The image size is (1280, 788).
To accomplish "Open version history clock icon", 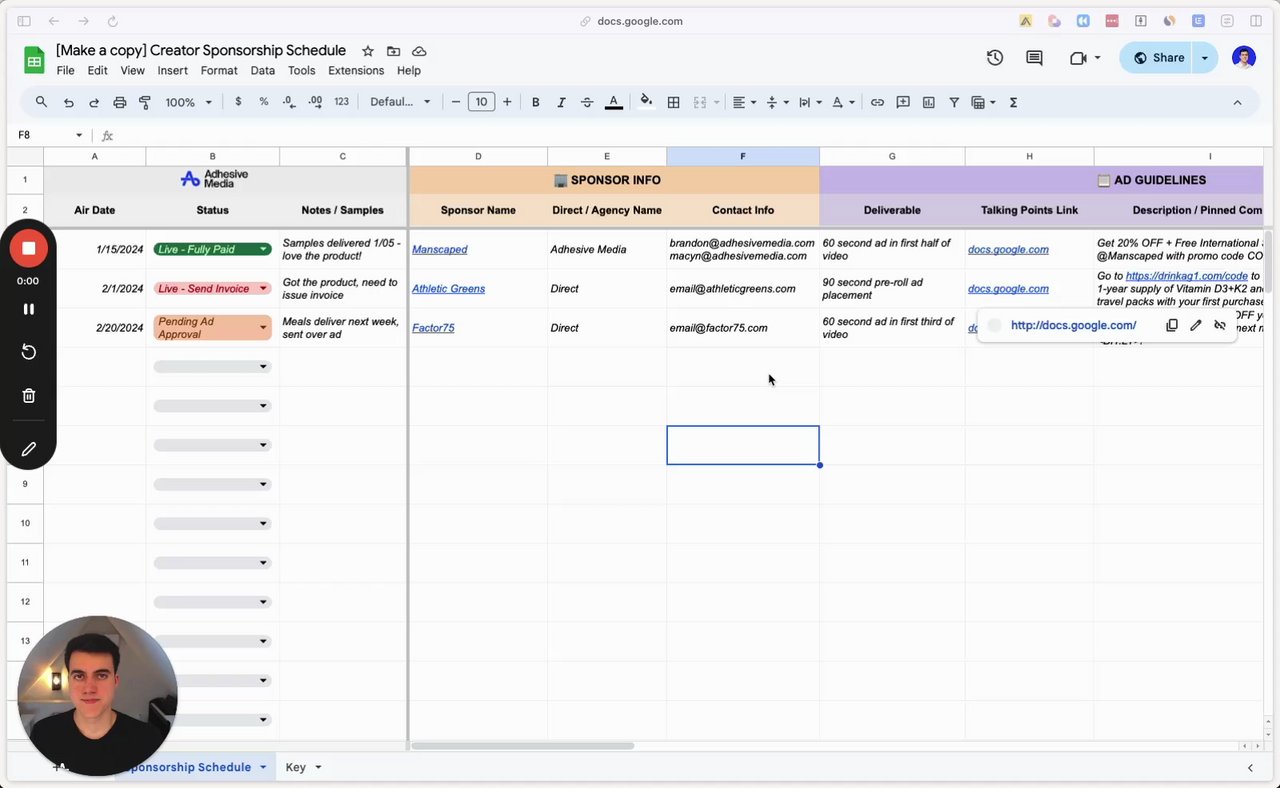I will 995,58.
